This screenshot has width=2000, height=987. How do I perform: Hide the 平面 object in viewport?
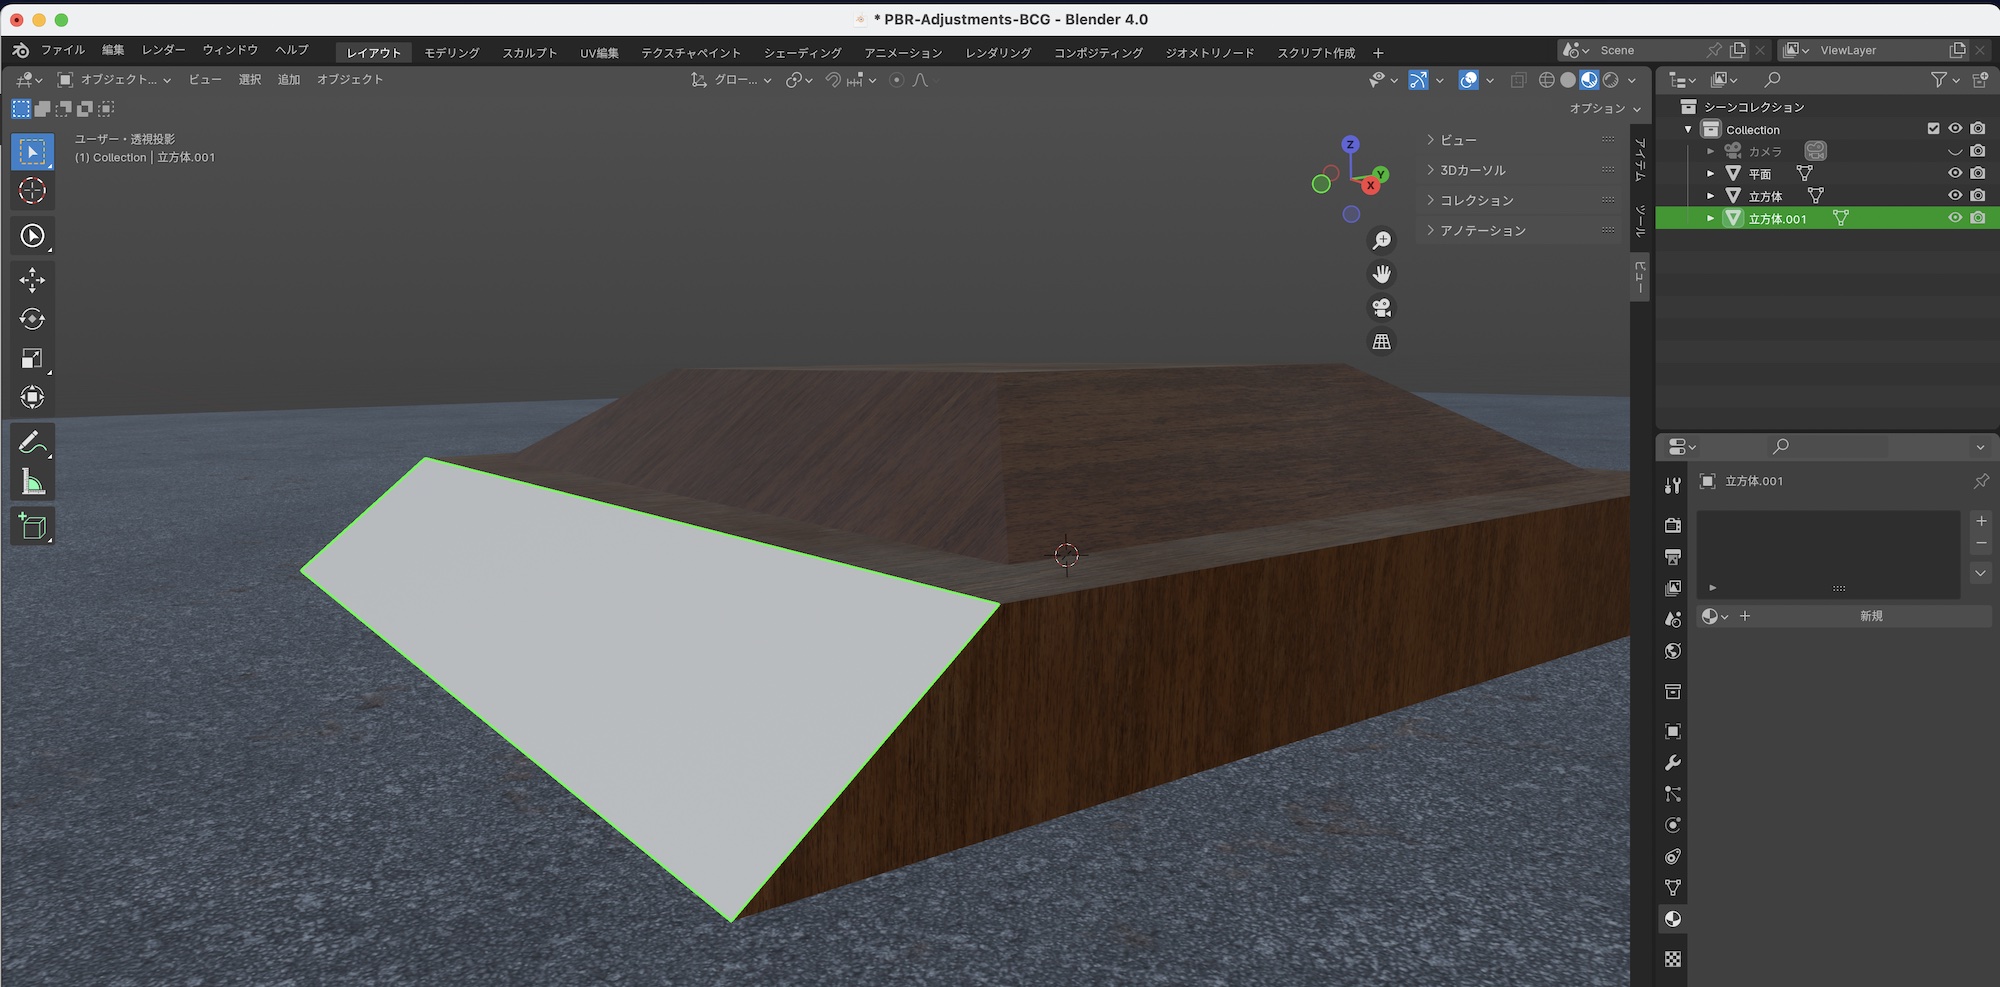(1954, 173)
